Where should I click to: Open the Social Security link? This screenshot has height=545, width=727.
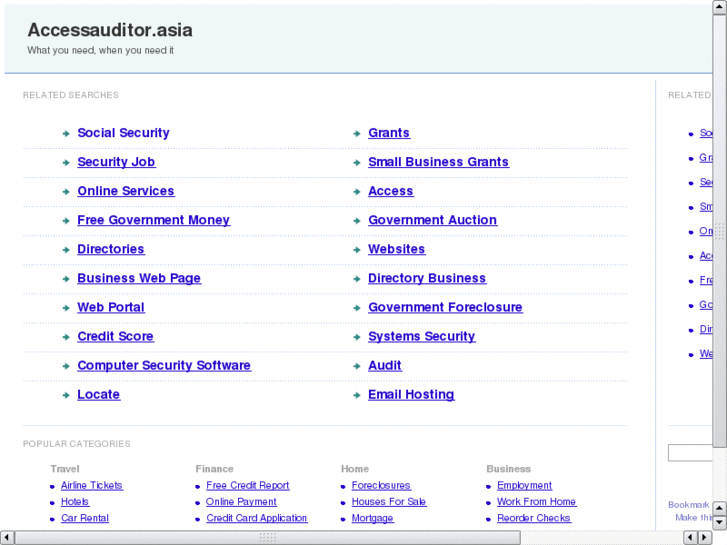click(123, 133)
